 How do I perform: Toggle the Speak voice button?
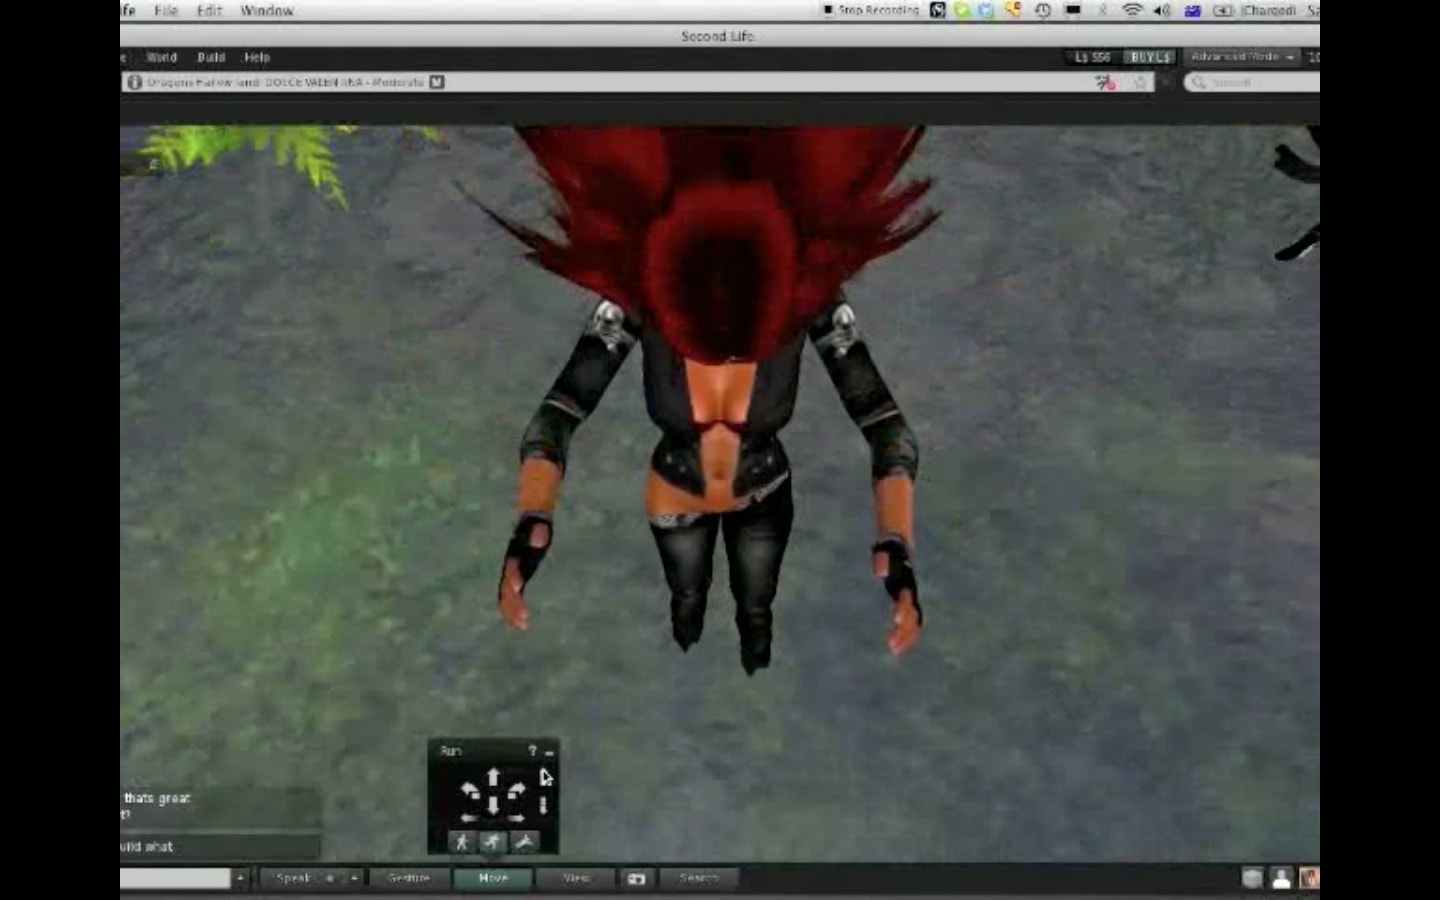coord(294,878)
